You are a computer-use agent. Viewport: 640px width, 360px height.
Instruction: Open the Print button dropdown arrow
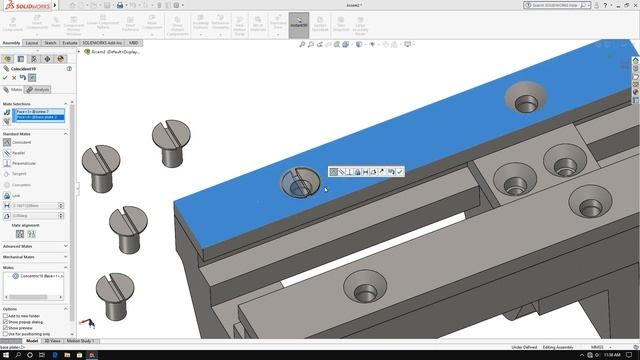click(x=126, y=5)
